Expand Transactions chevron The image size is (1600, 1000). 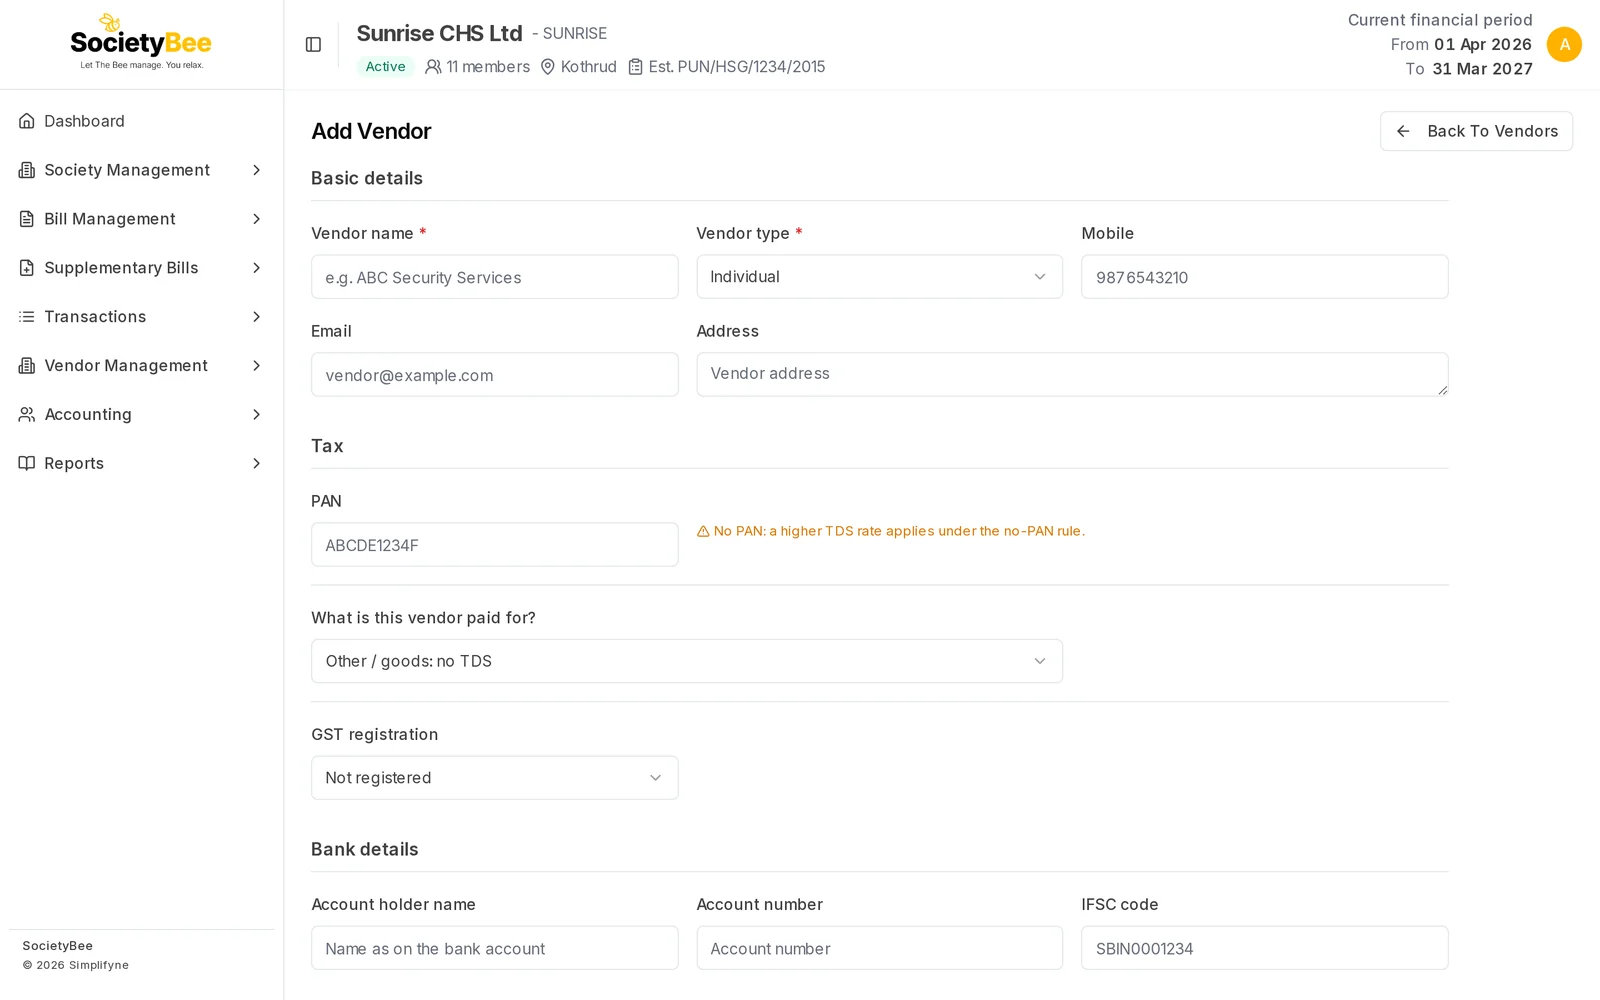click(256, 317)
